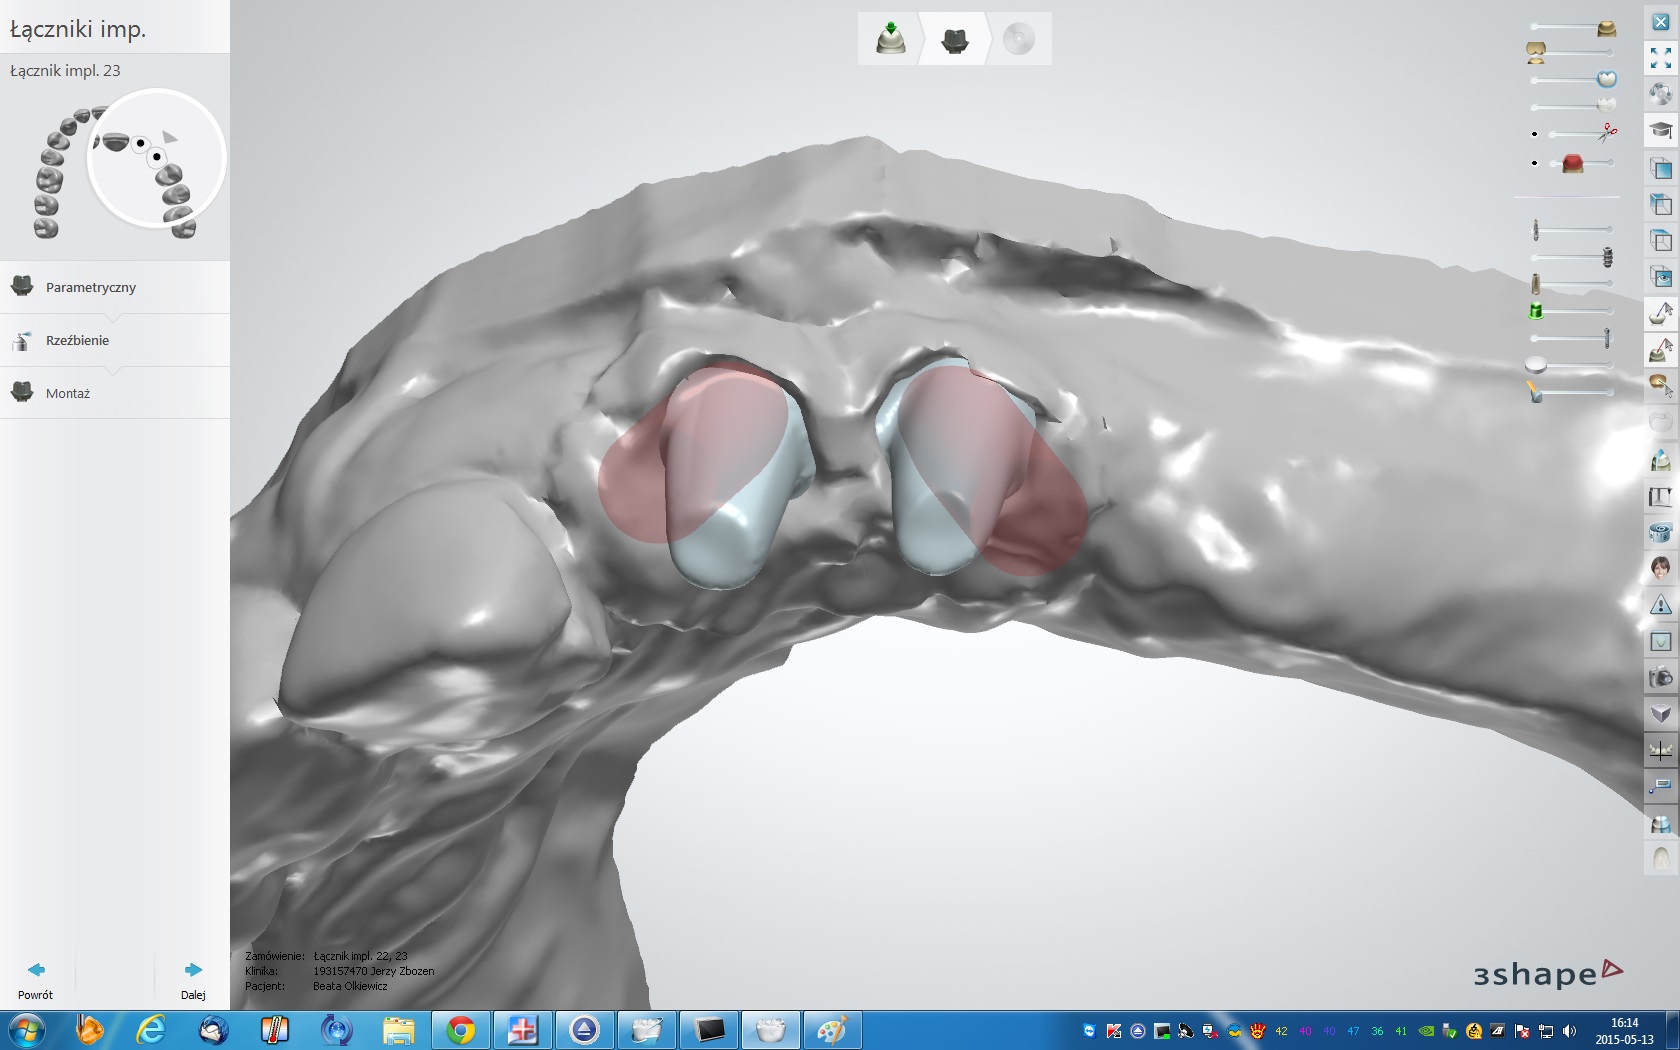Click the fullscreen arrows icon

point(1660,58)
